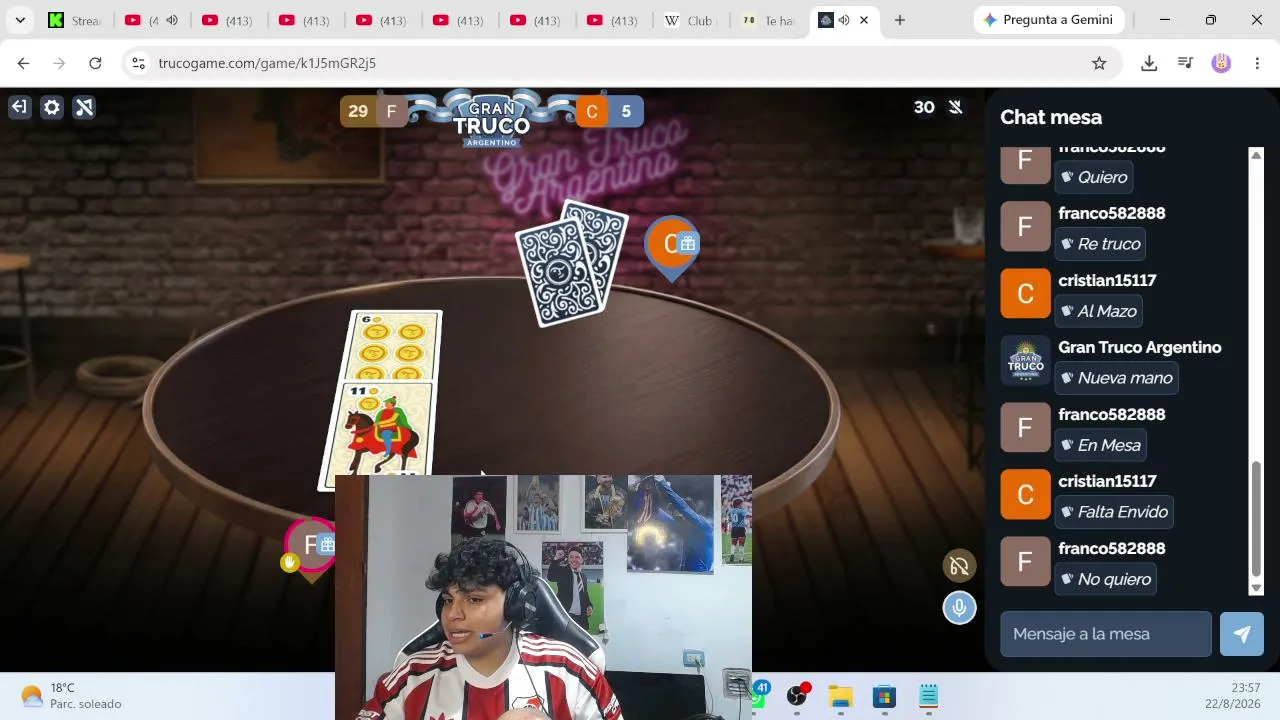This screenshot has width=1280, height=720.
Task: Open File Explorer from the taskbar
Action: point(840,696)
